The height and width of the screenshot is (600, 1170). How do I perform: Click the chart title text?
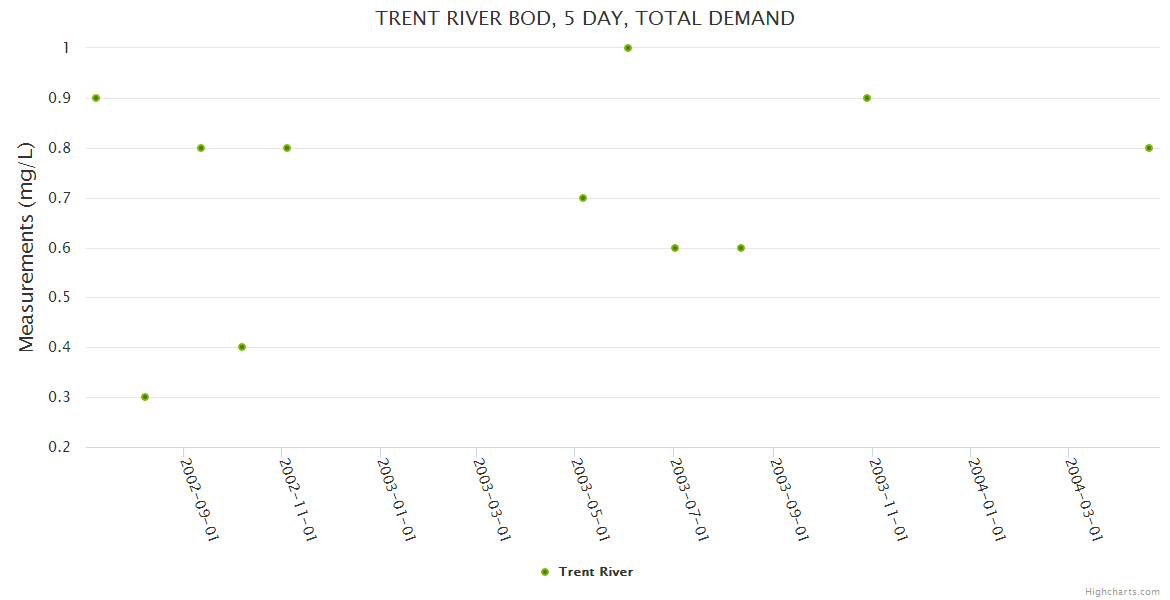[x=585, y=18]
